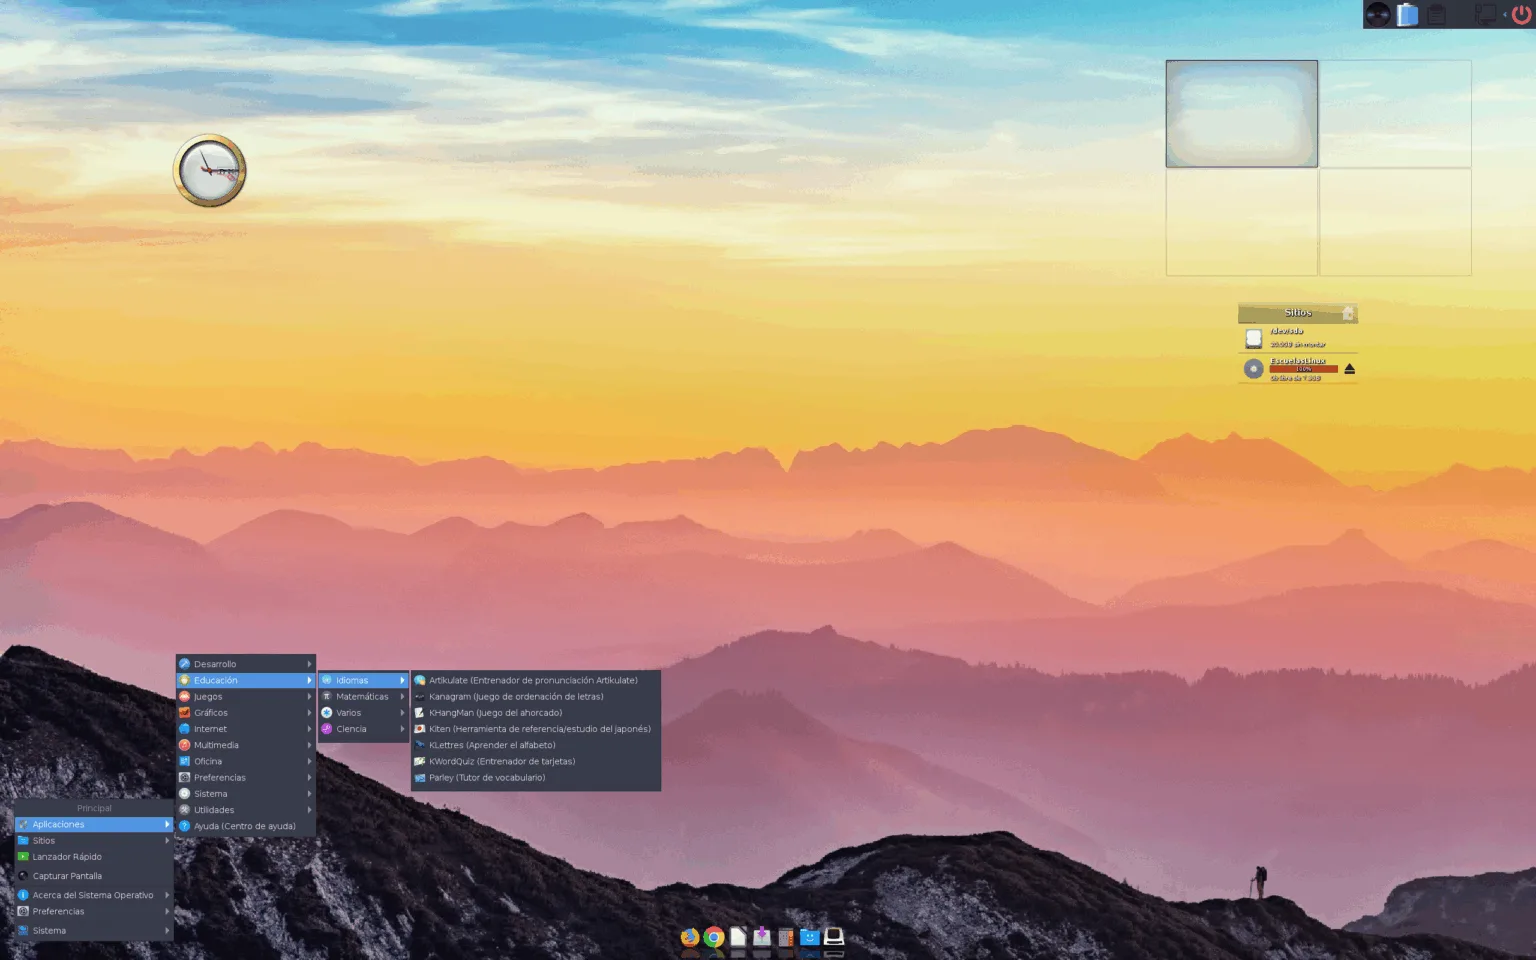Click the EscuelasLinux 100% progress bar
This screenshot has width=1536, height=960.
(x=1303, y=368)
